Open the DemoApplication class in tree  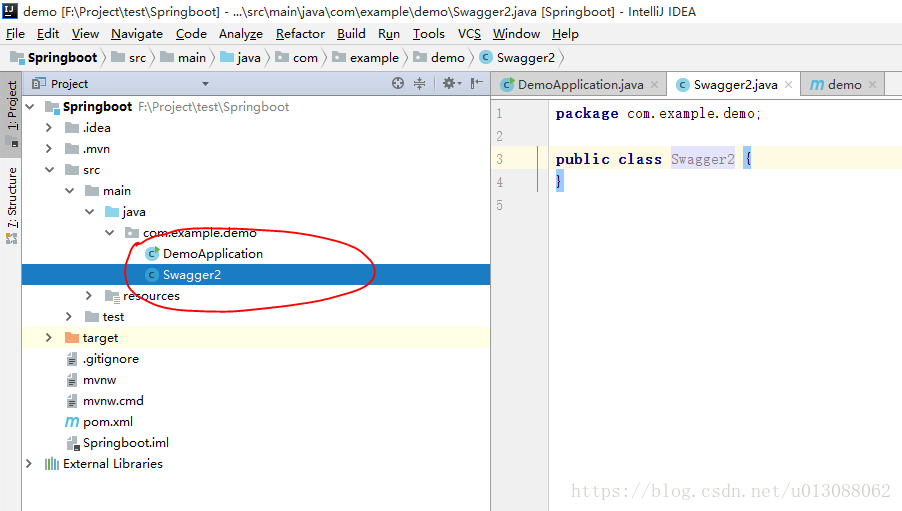click(x=212, y=254)
